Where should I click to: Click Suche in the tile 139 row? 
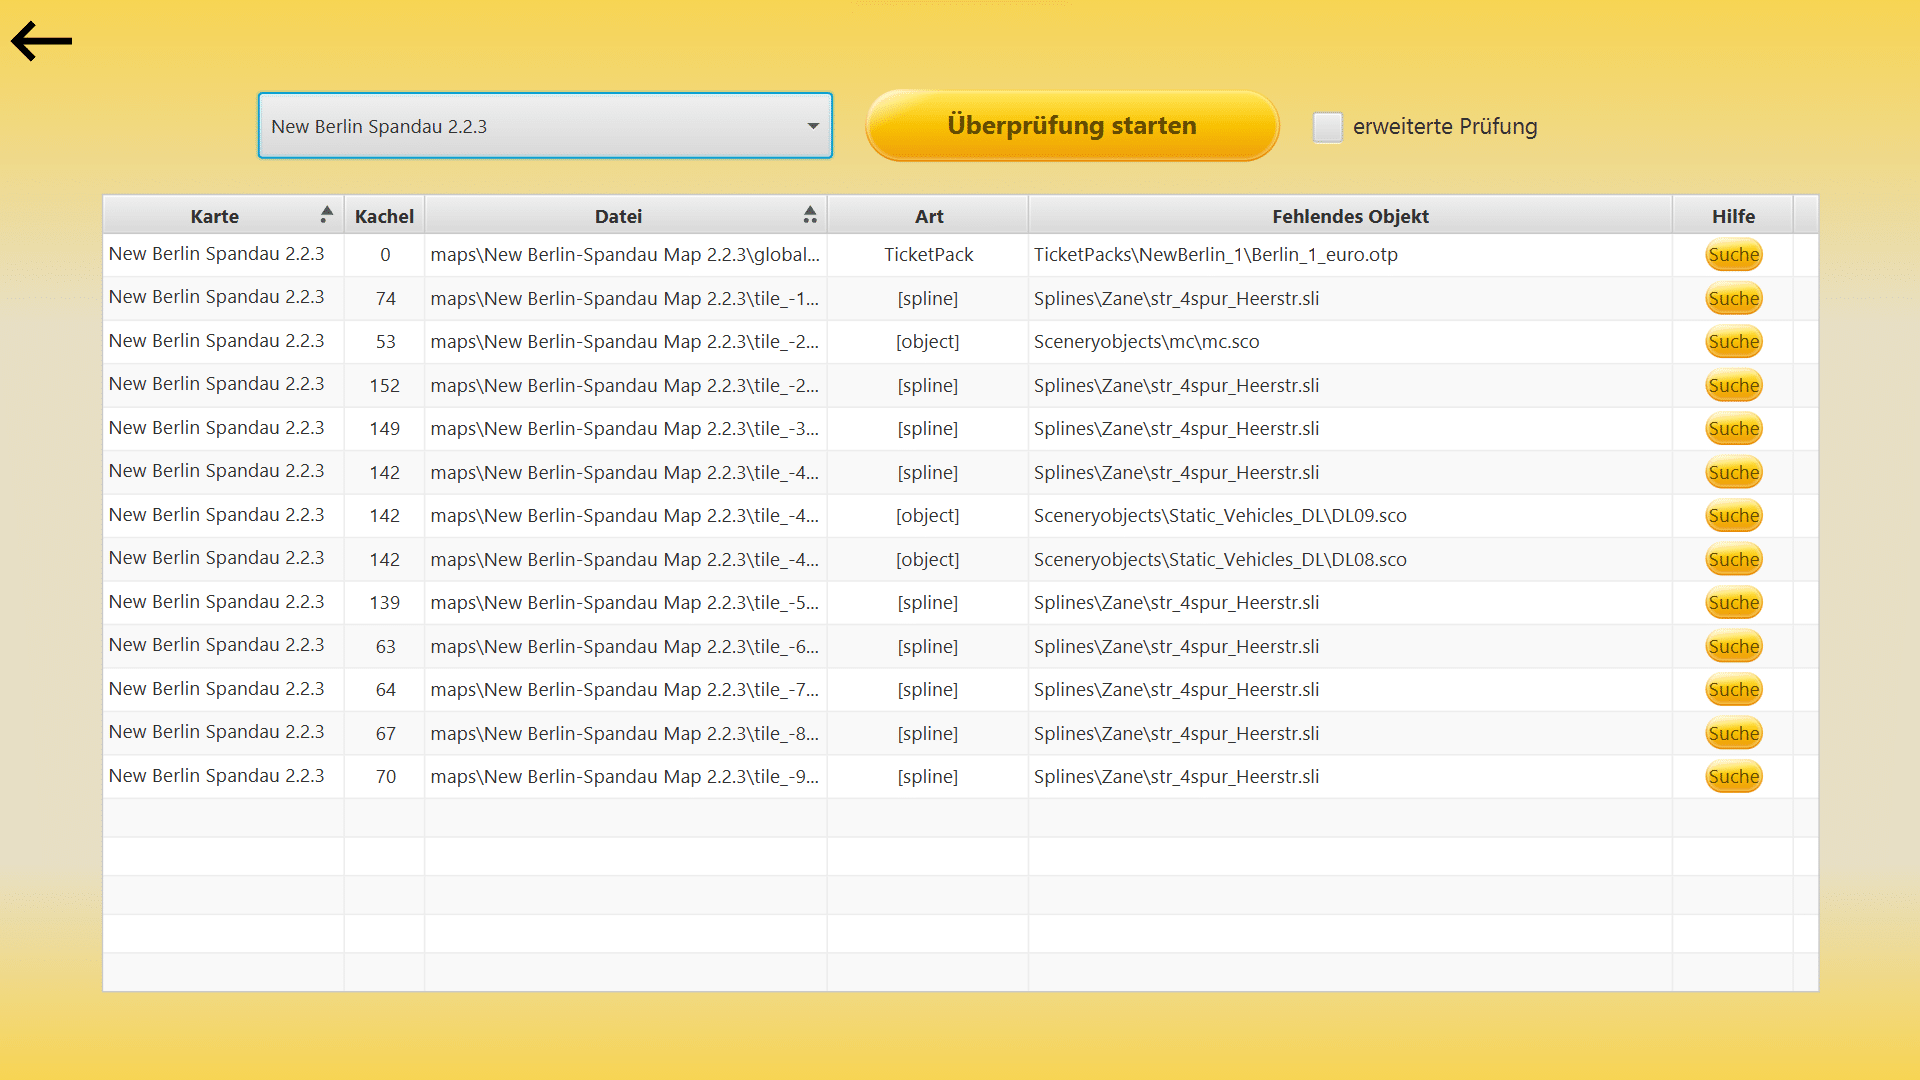click(x=1733, y=603)
